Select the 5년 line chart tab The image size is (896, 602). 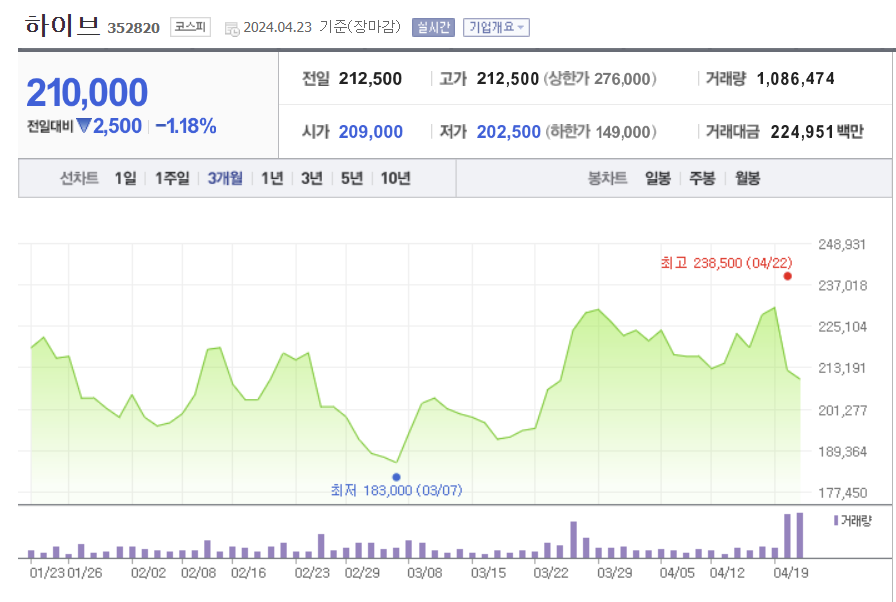352,178
